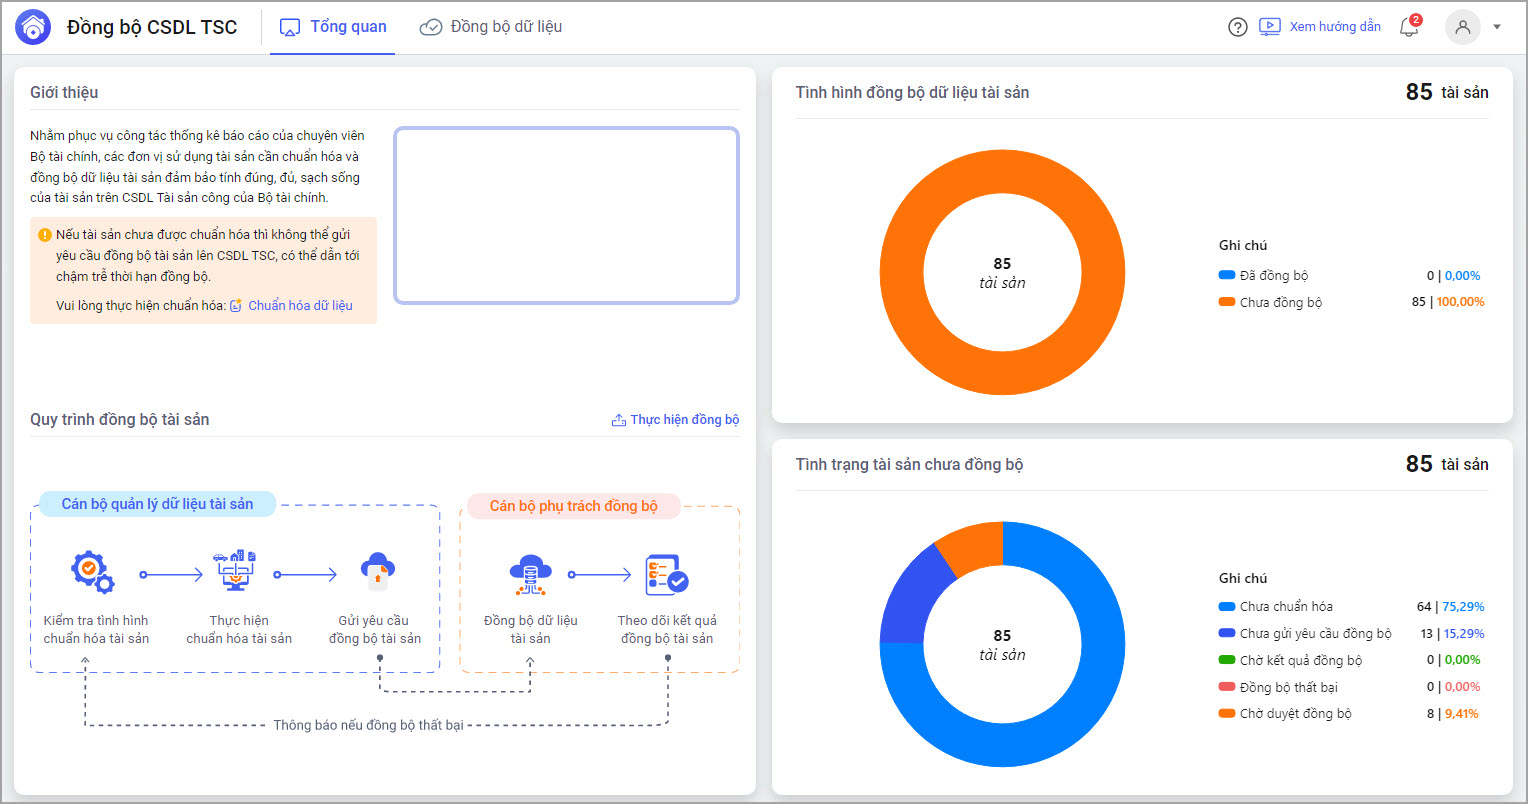Click the Theo dõi kết quả checklist icon

[x=666, y=574]
